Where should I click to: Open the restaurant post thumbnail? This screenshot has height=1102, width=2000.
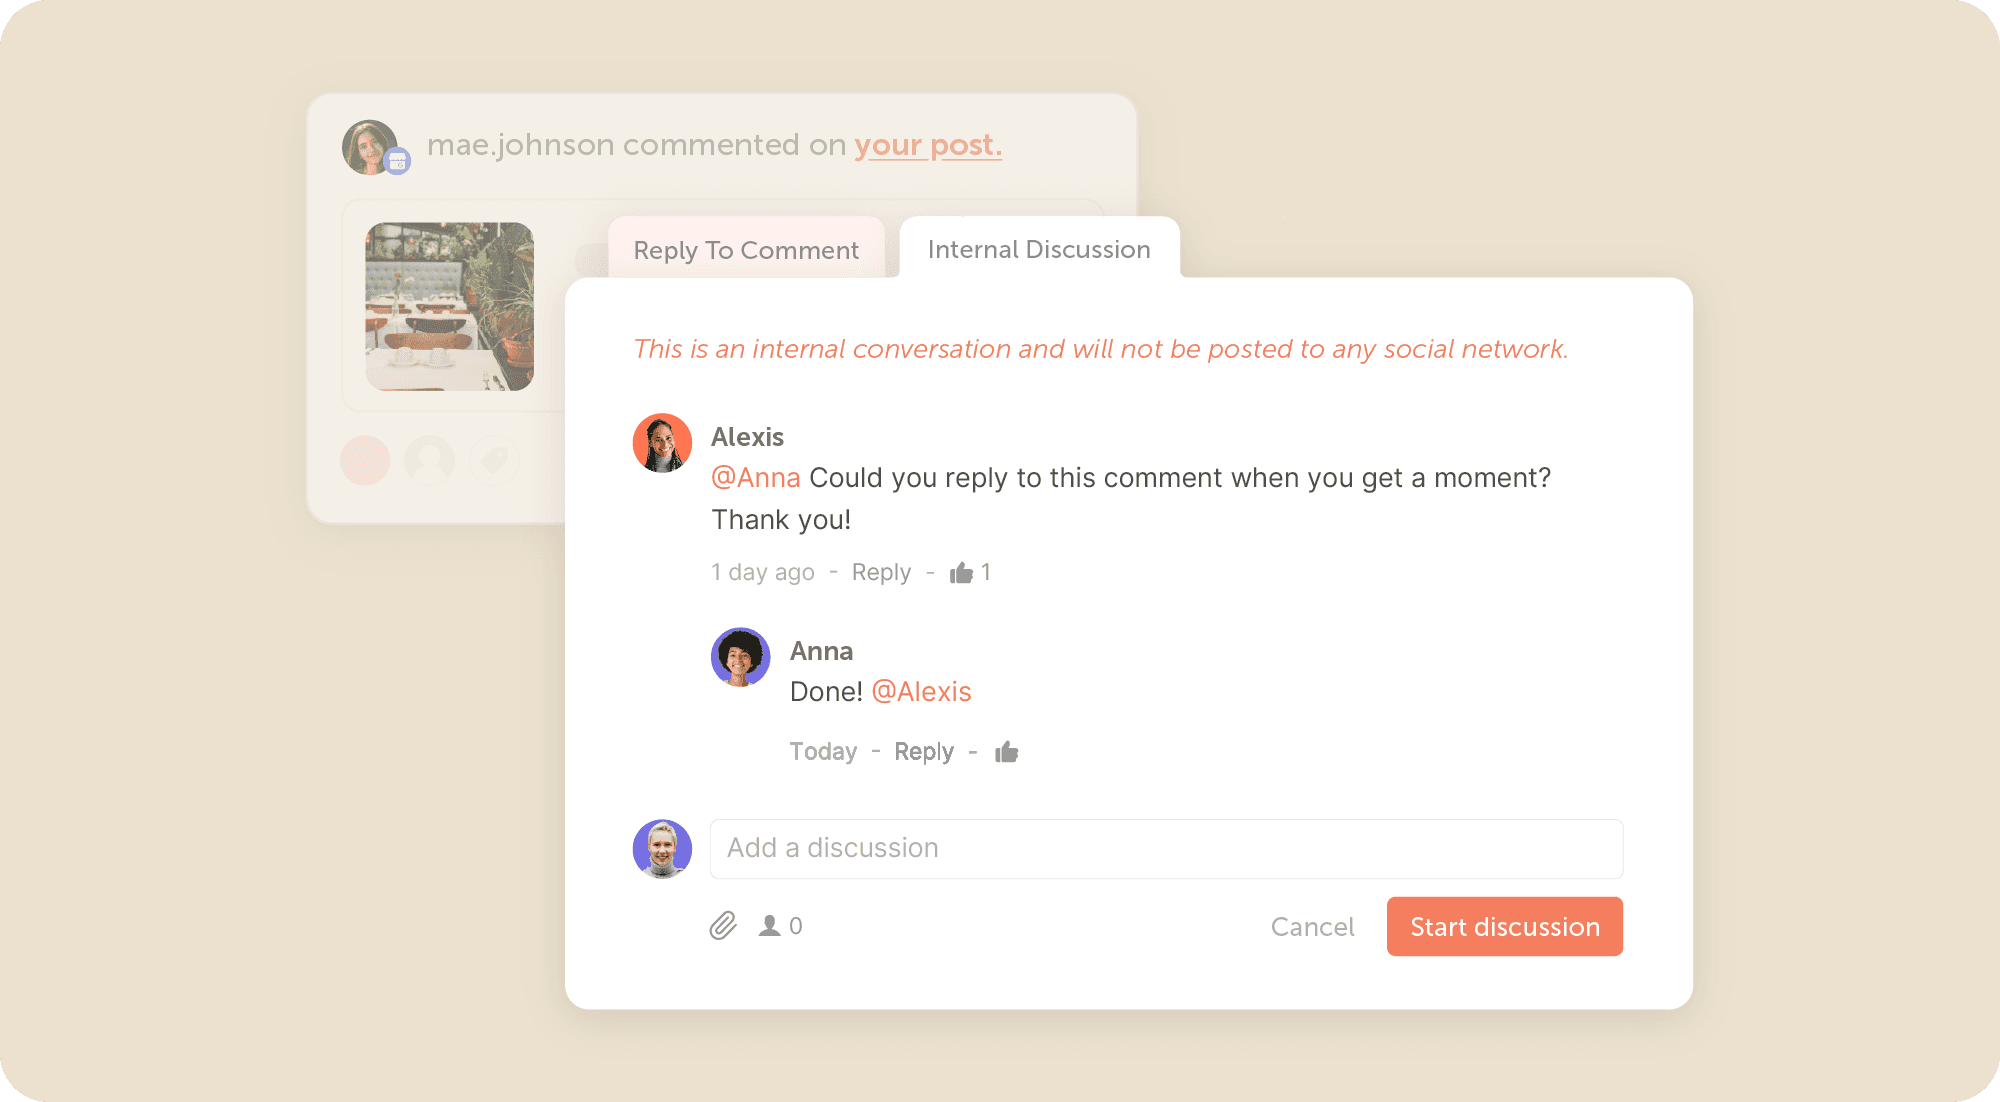click(449, 306)
